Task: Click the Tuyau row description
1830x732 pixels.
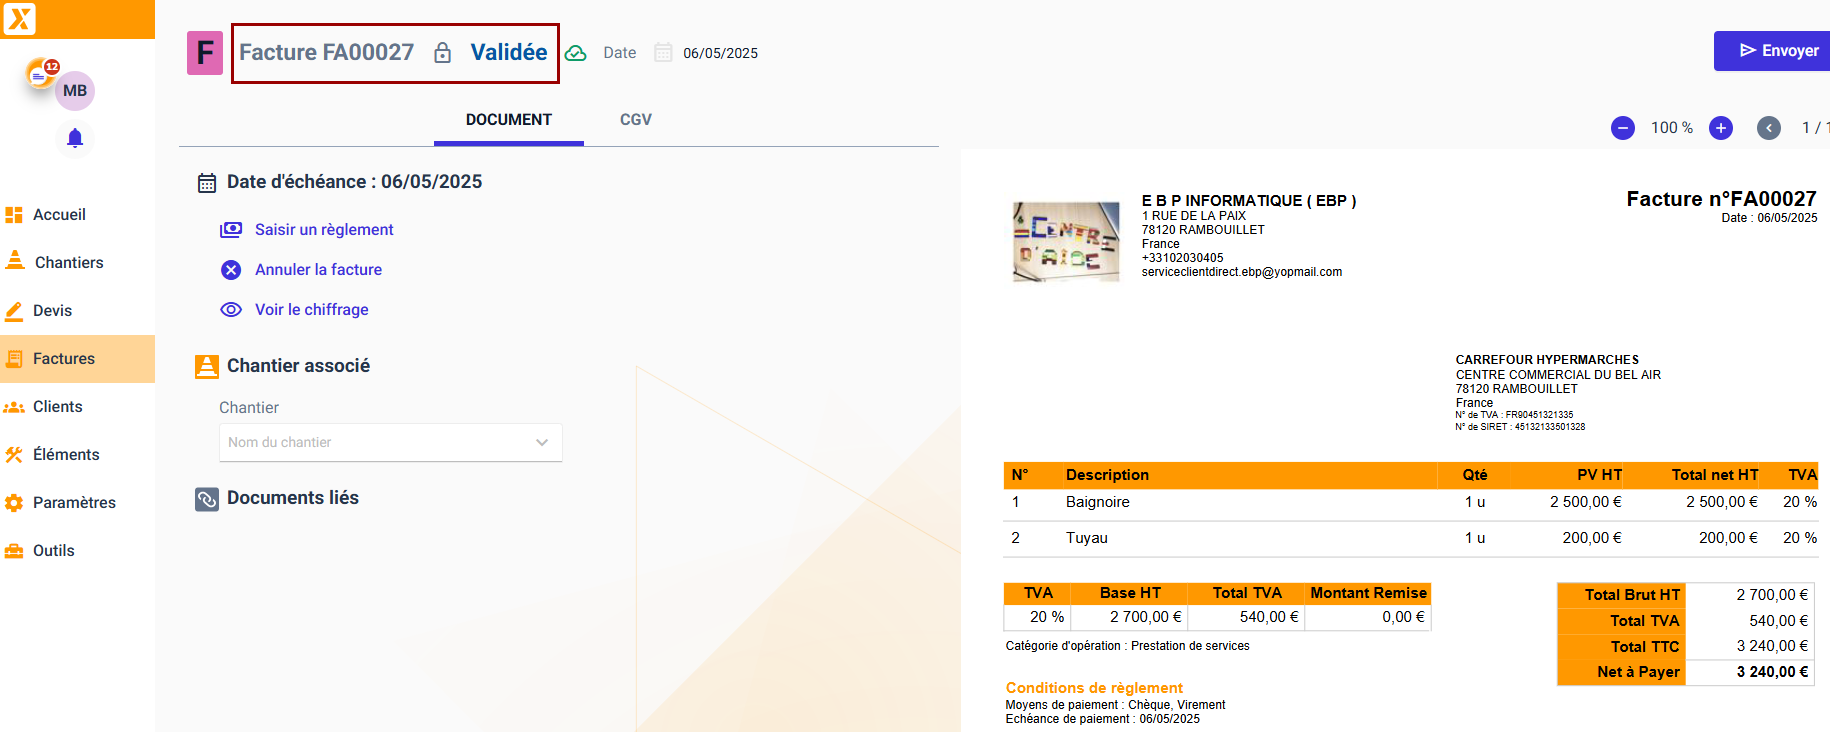Action: point(1087,538)
